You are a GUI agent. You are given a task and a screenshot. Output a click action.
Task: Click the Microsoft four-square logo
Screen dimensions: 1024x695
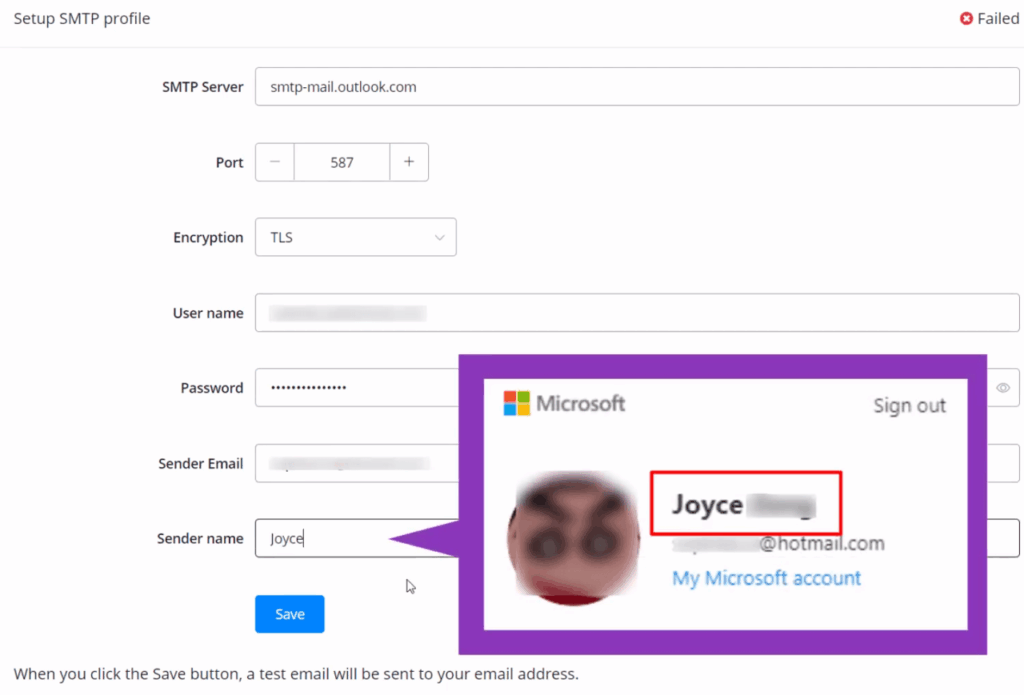[x=517, y=404]
